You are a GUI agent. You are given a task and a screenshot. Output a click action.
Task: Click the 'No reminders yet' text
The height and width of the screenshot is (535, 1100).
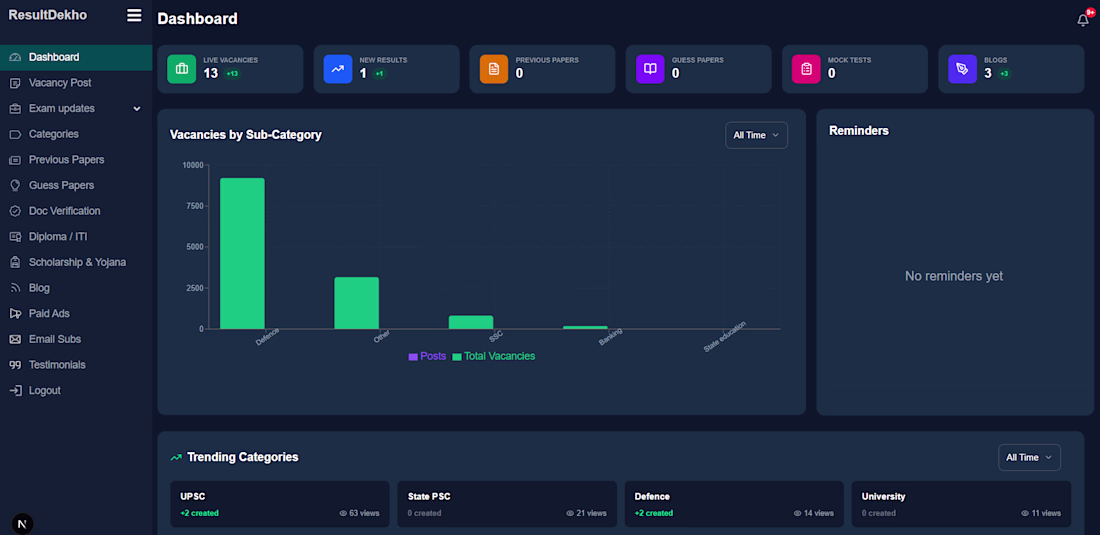(954, 276)
